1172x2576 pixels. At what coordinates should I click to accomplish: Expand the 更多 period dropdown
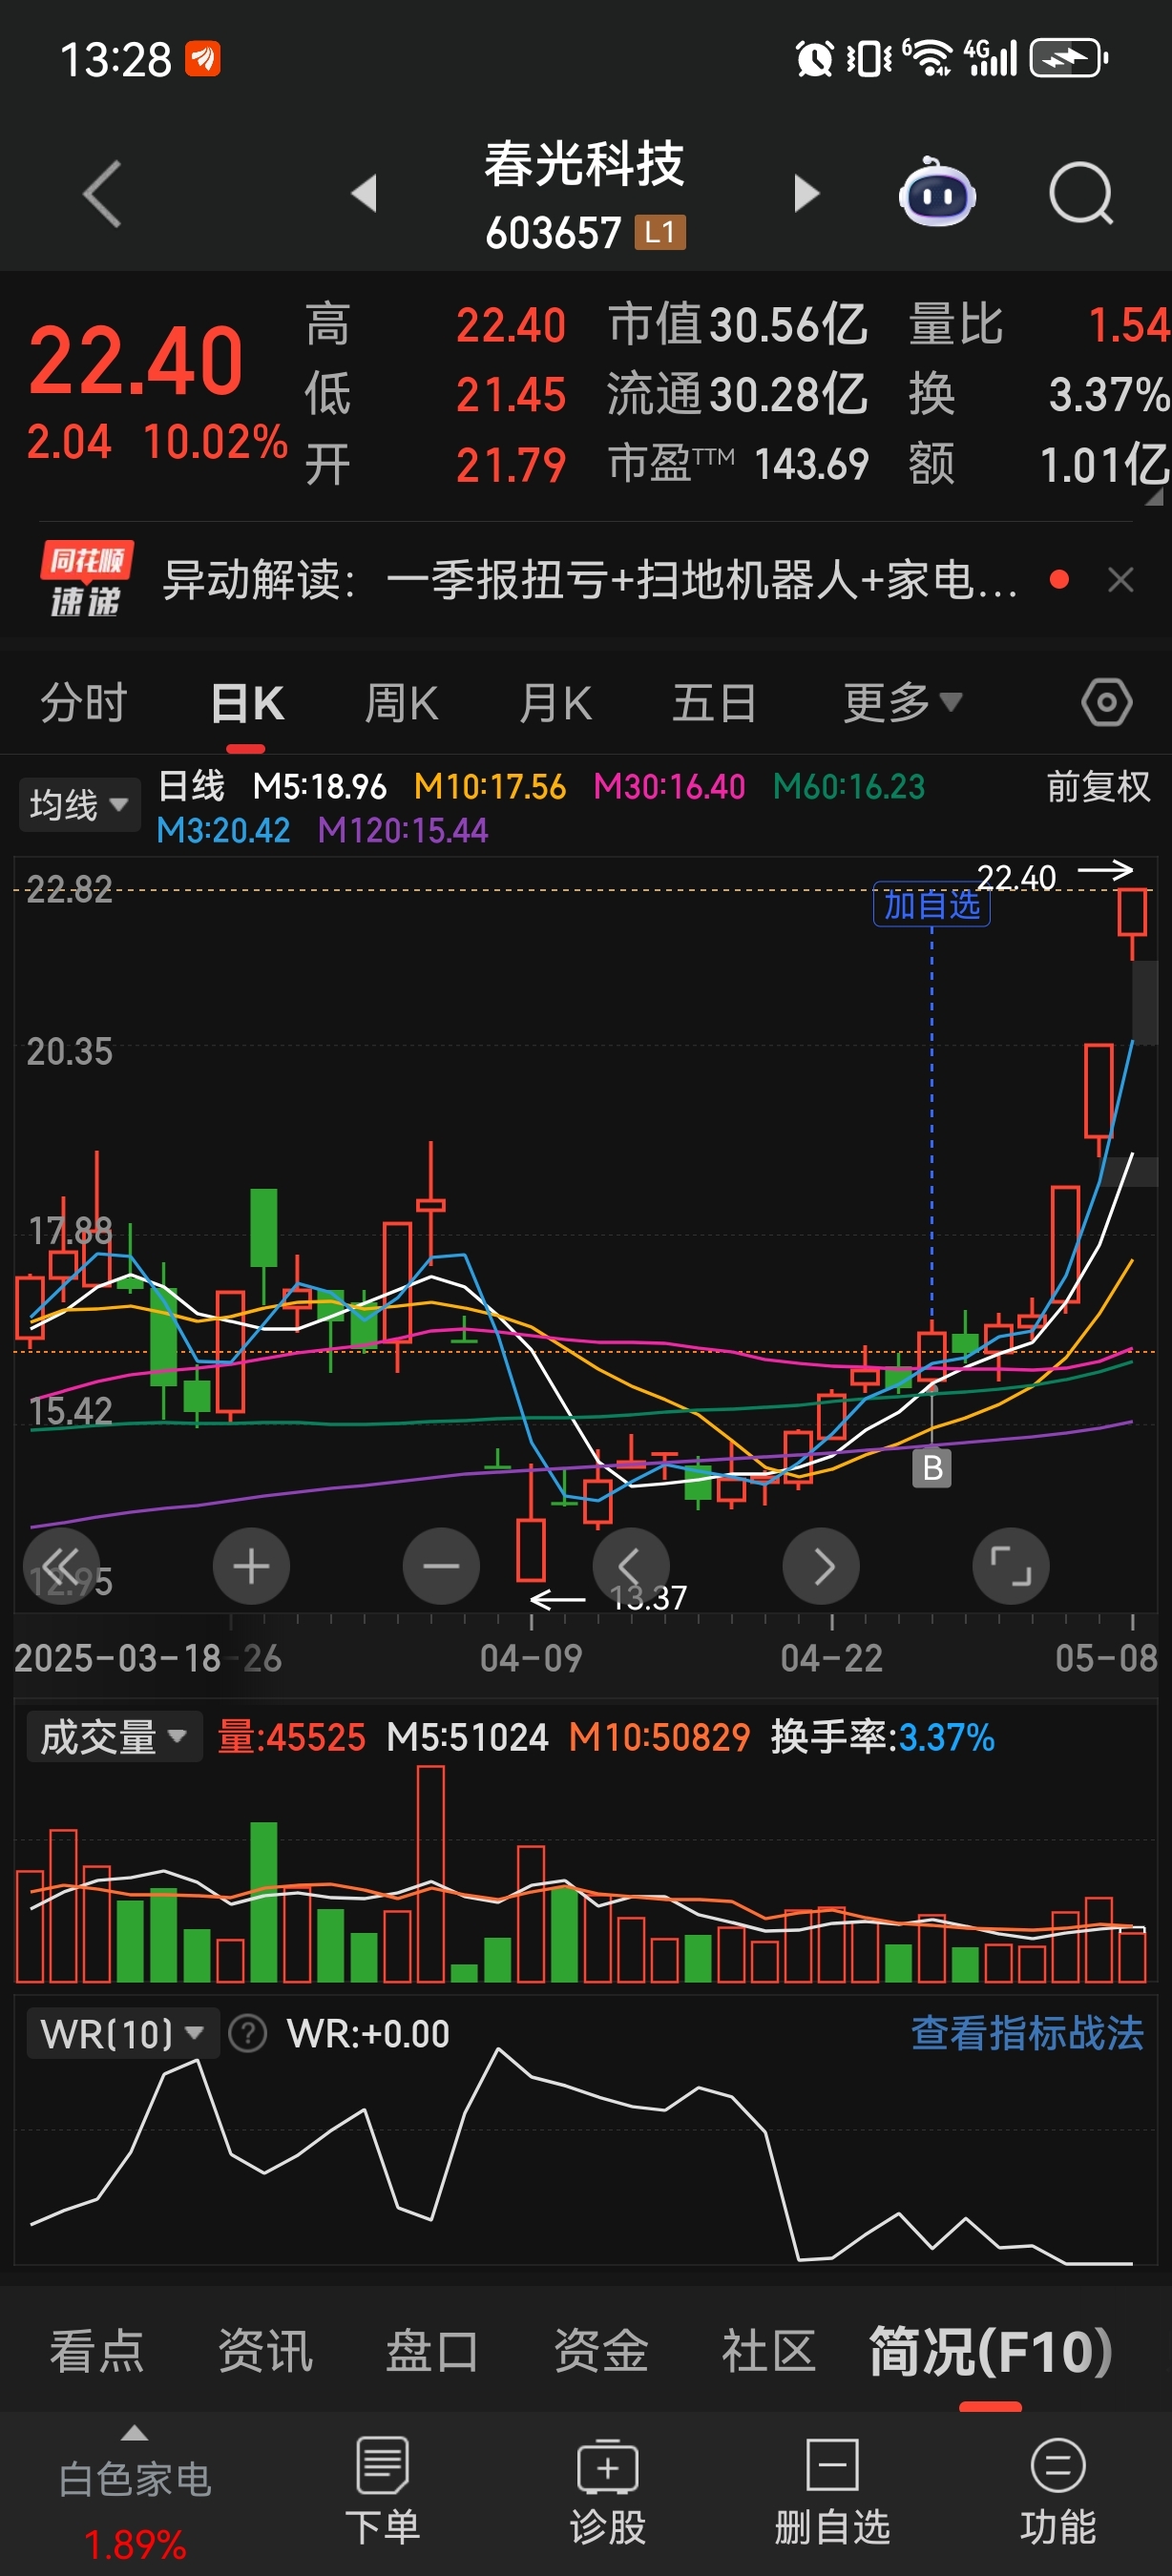(902, 703)
